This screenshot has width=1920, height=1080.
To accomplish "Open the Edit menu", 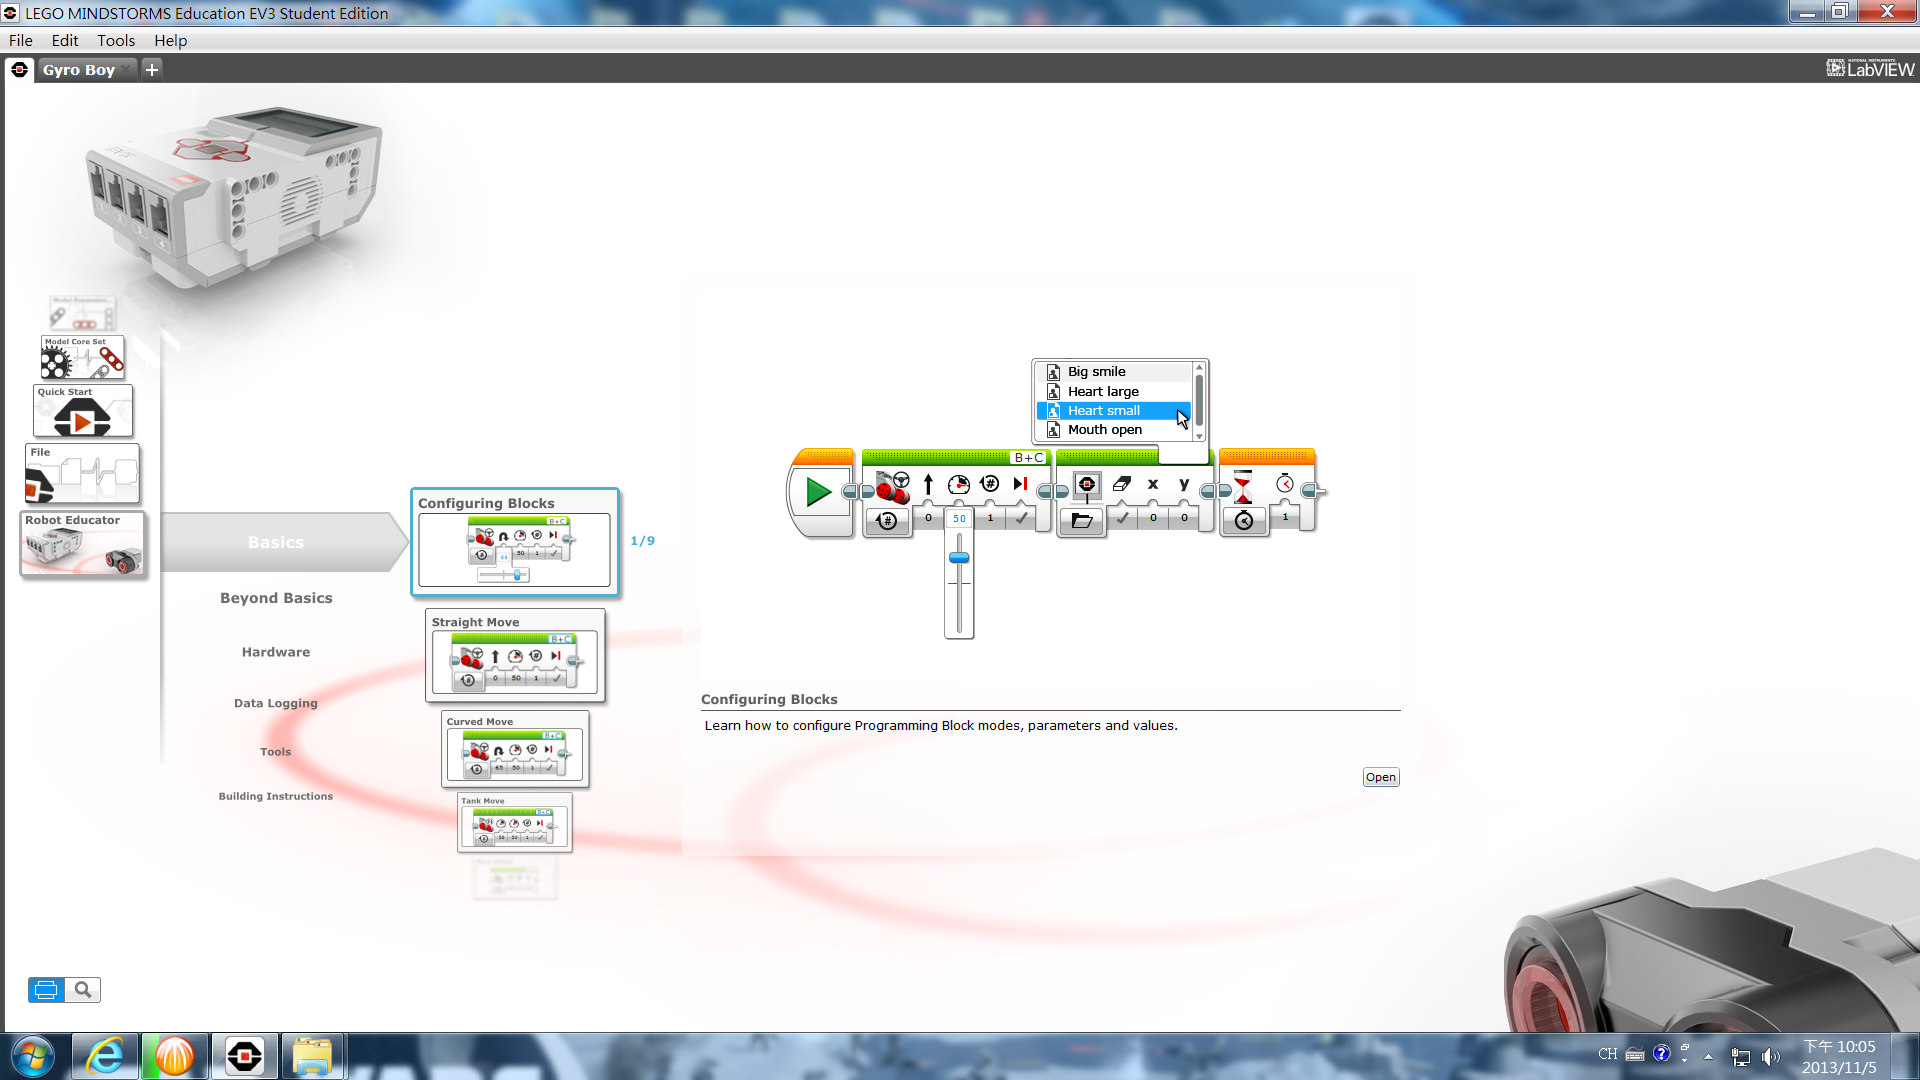I will point(65,41).
